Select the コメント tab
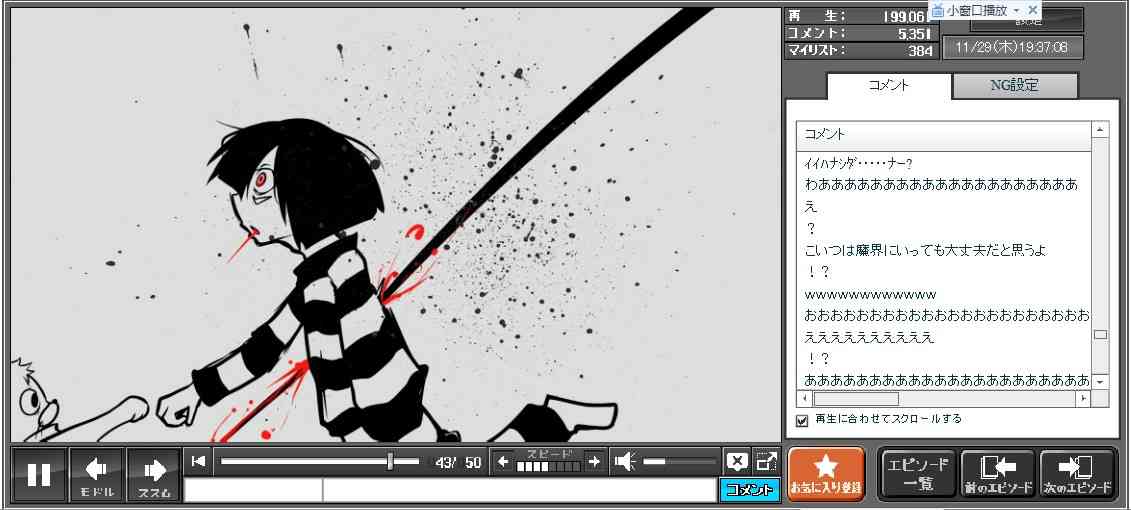Viewport: 1131px width, 510px height. pyautogui.click(x=888, y=86)
